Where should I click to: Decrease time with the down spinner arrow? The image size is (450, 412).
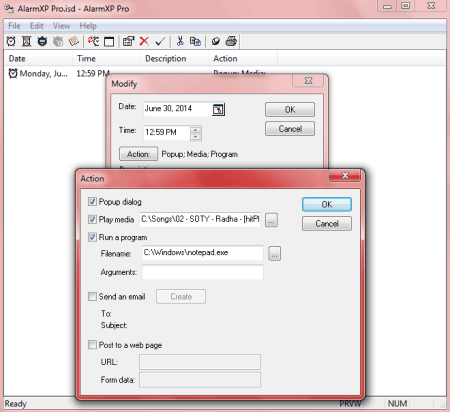[196, 137]
